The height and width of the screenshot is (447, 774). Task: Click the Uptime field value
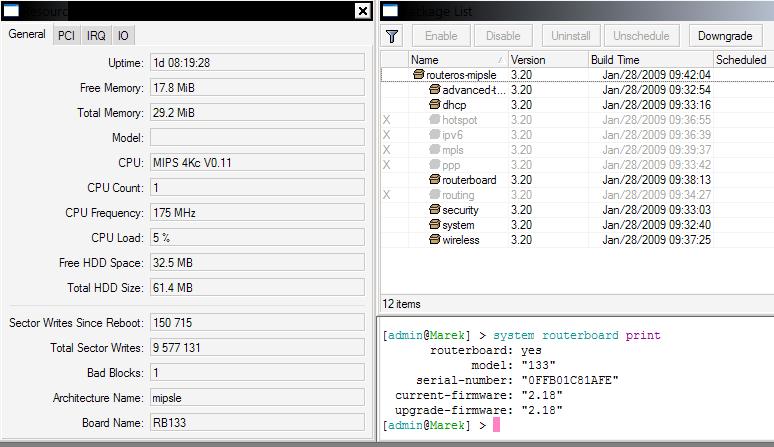click(x=257, y=63)
